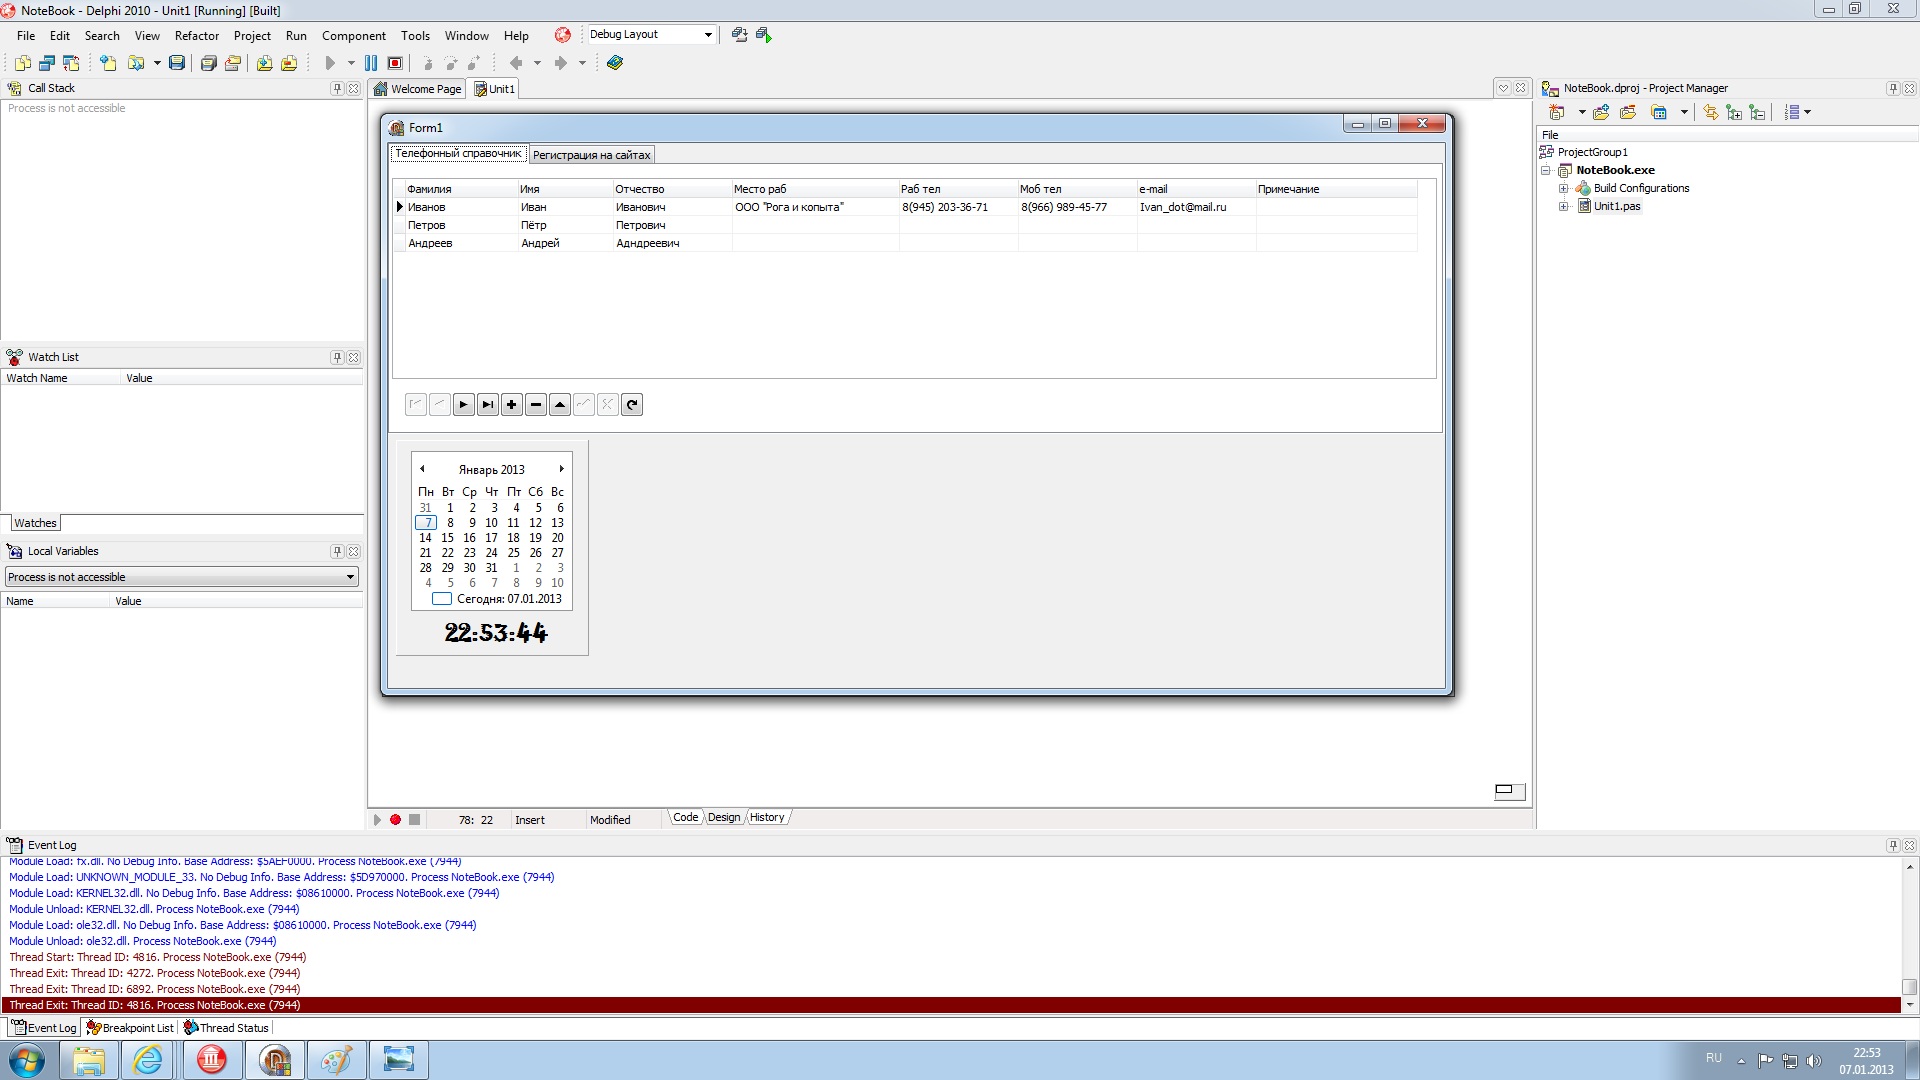Click the Edit record up-triangle navigator button
Screen dimensions: 1920x1080
(x=560, y=405)
